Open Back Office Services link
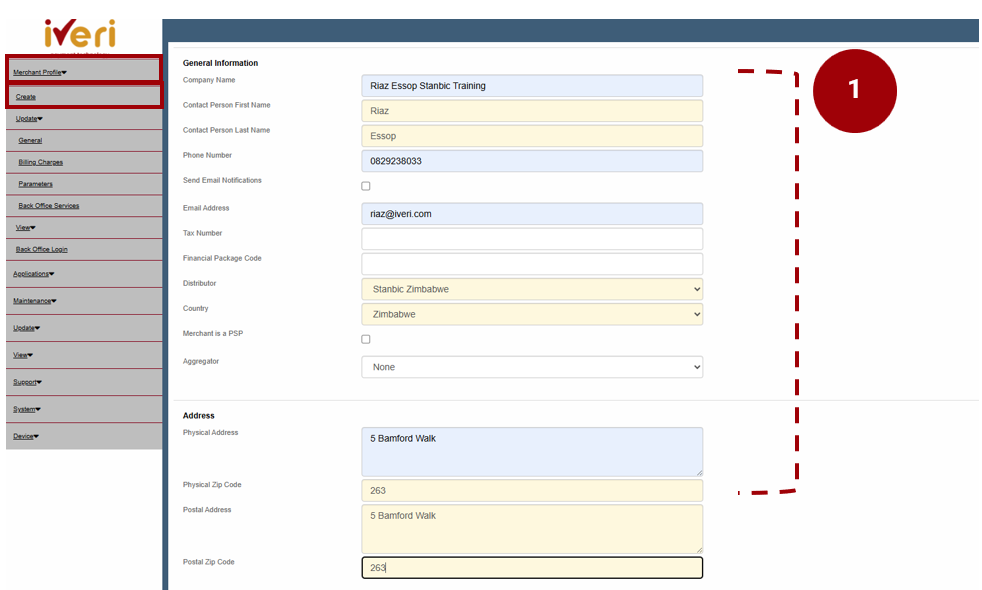 coord(49,206)
